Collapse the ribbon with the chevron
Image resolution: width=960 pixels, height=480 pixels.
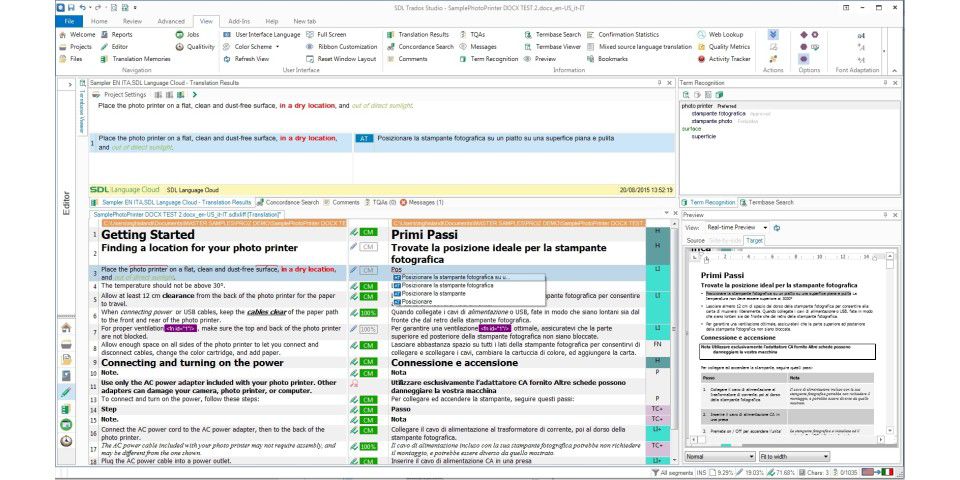pos(893,70)
